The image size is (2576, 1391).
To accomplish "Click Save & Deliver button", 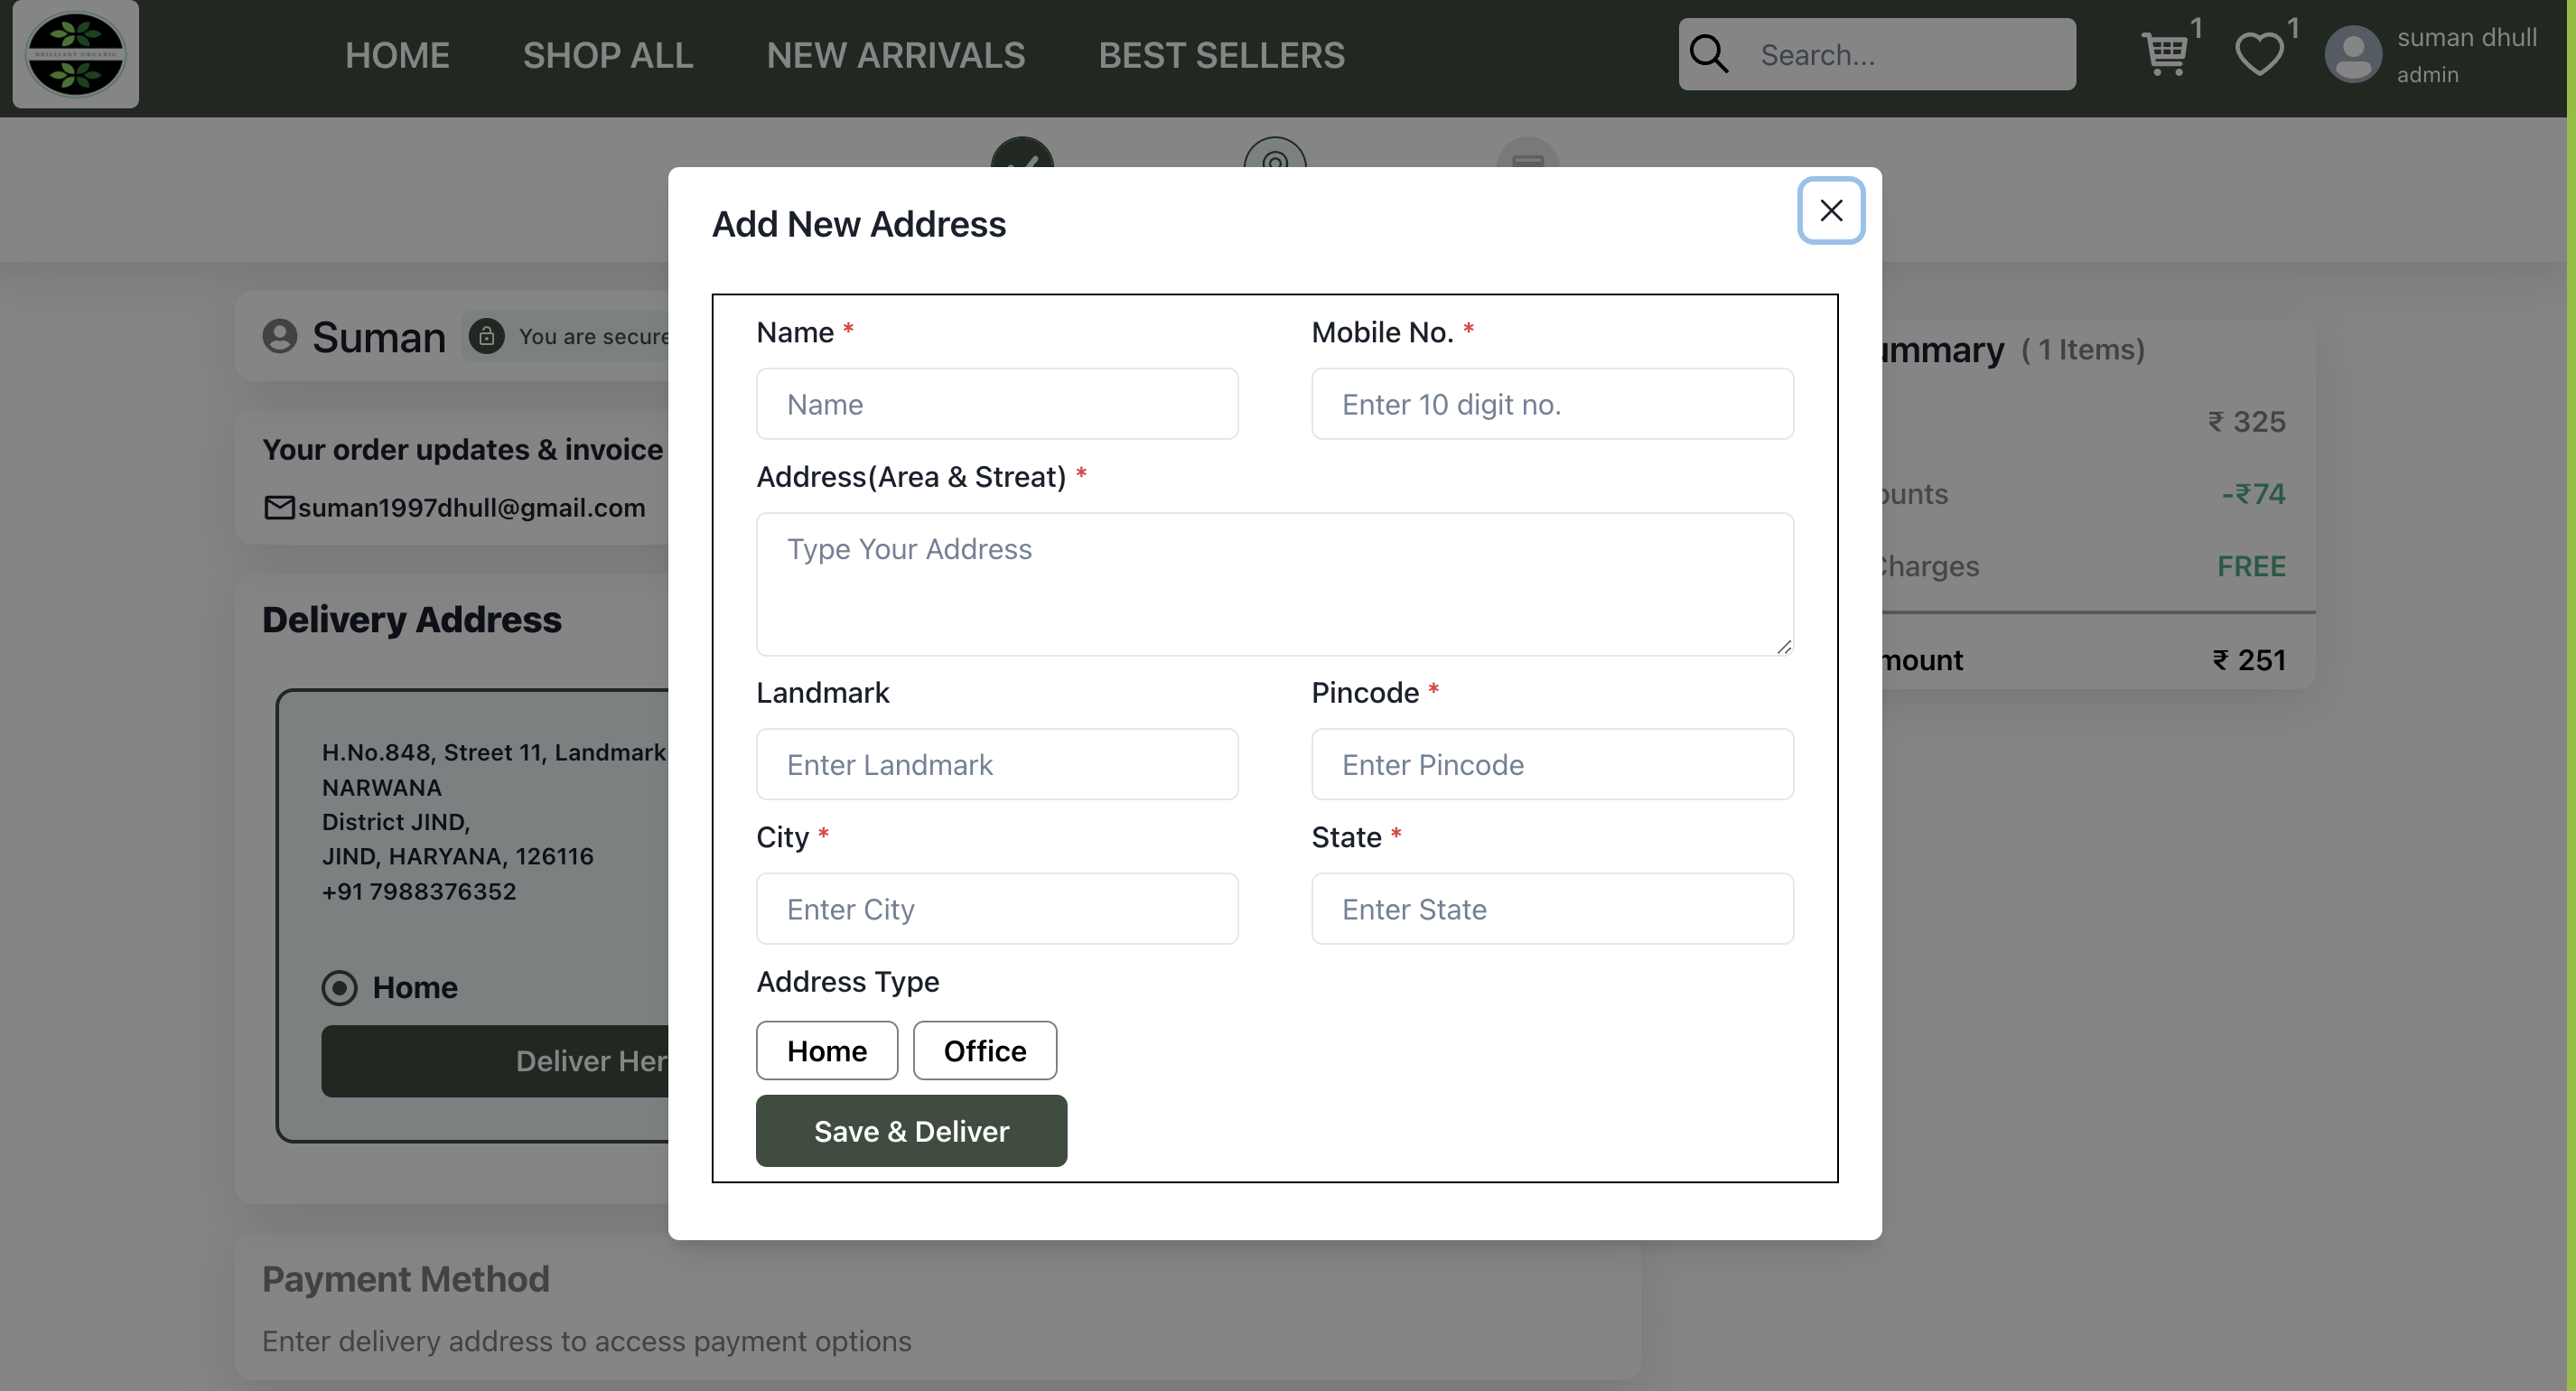I will coord(911,1131).
